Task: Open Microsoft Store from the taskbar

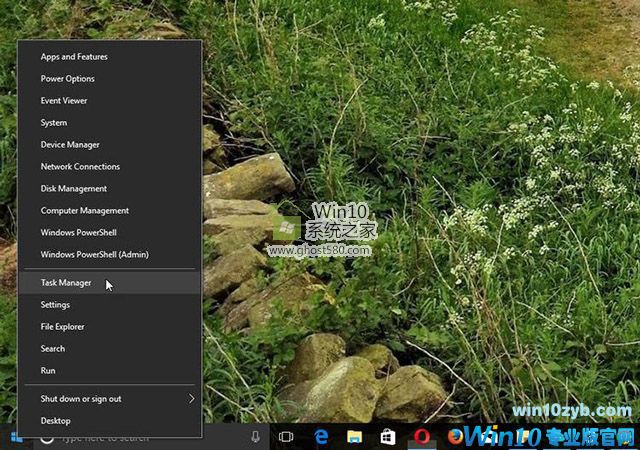Action: pyautogui.click(x=387, y=437)
